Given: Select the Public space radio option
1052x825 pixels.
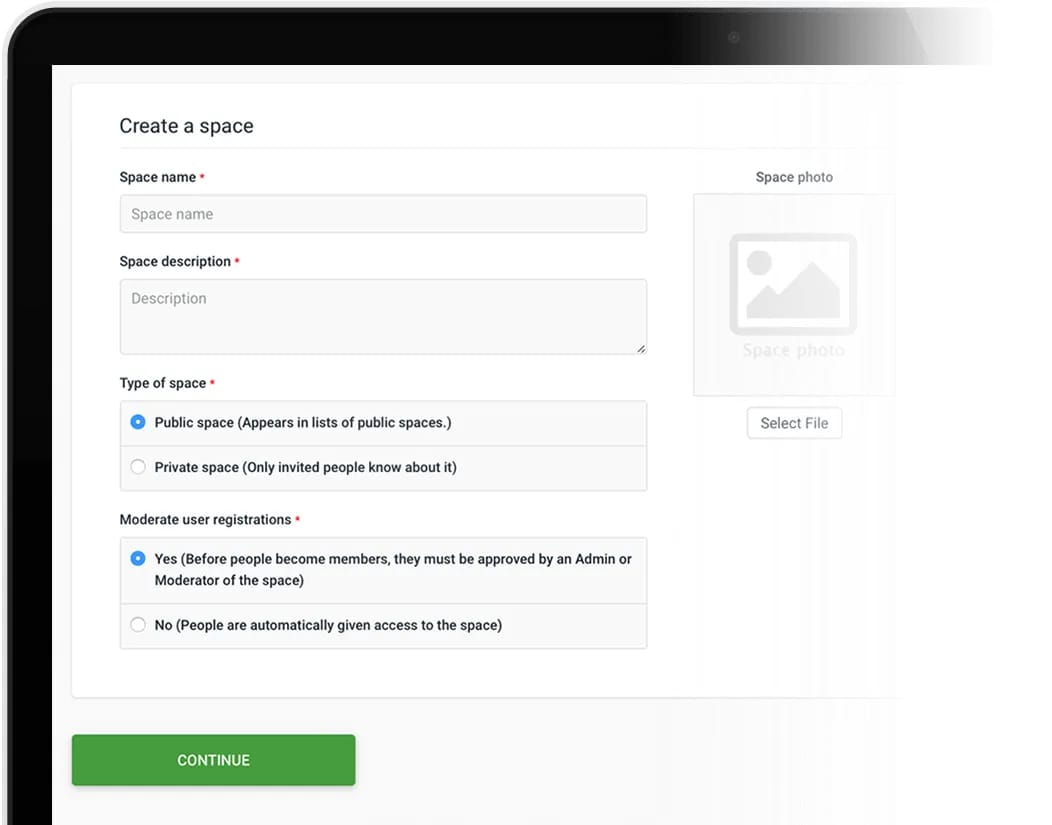Looking at the screenshot, I should coord(138,422).
